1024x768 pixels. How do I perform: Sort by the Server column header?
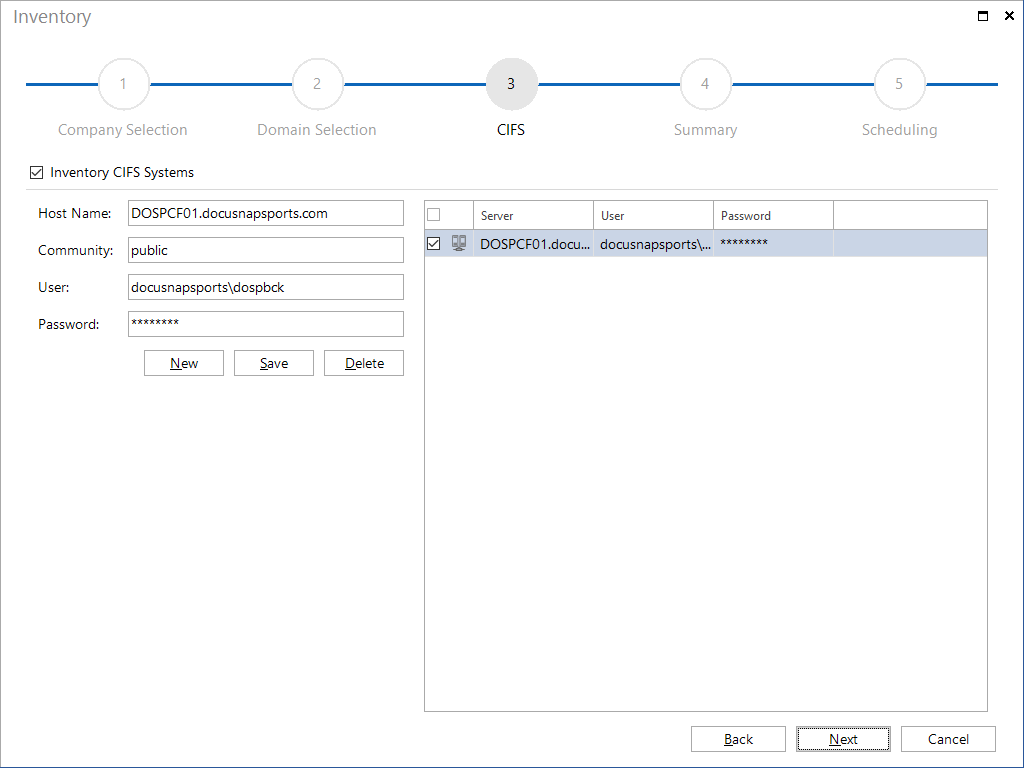(534, 216)
